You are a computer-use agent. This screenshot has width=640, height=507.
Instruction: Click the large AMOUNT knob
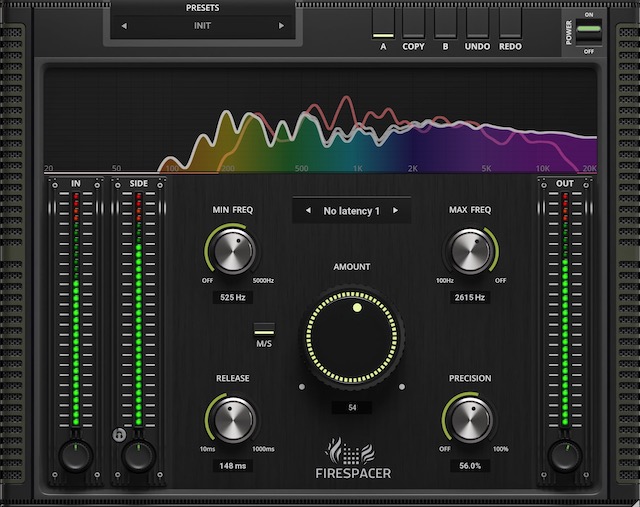point(351,339)
